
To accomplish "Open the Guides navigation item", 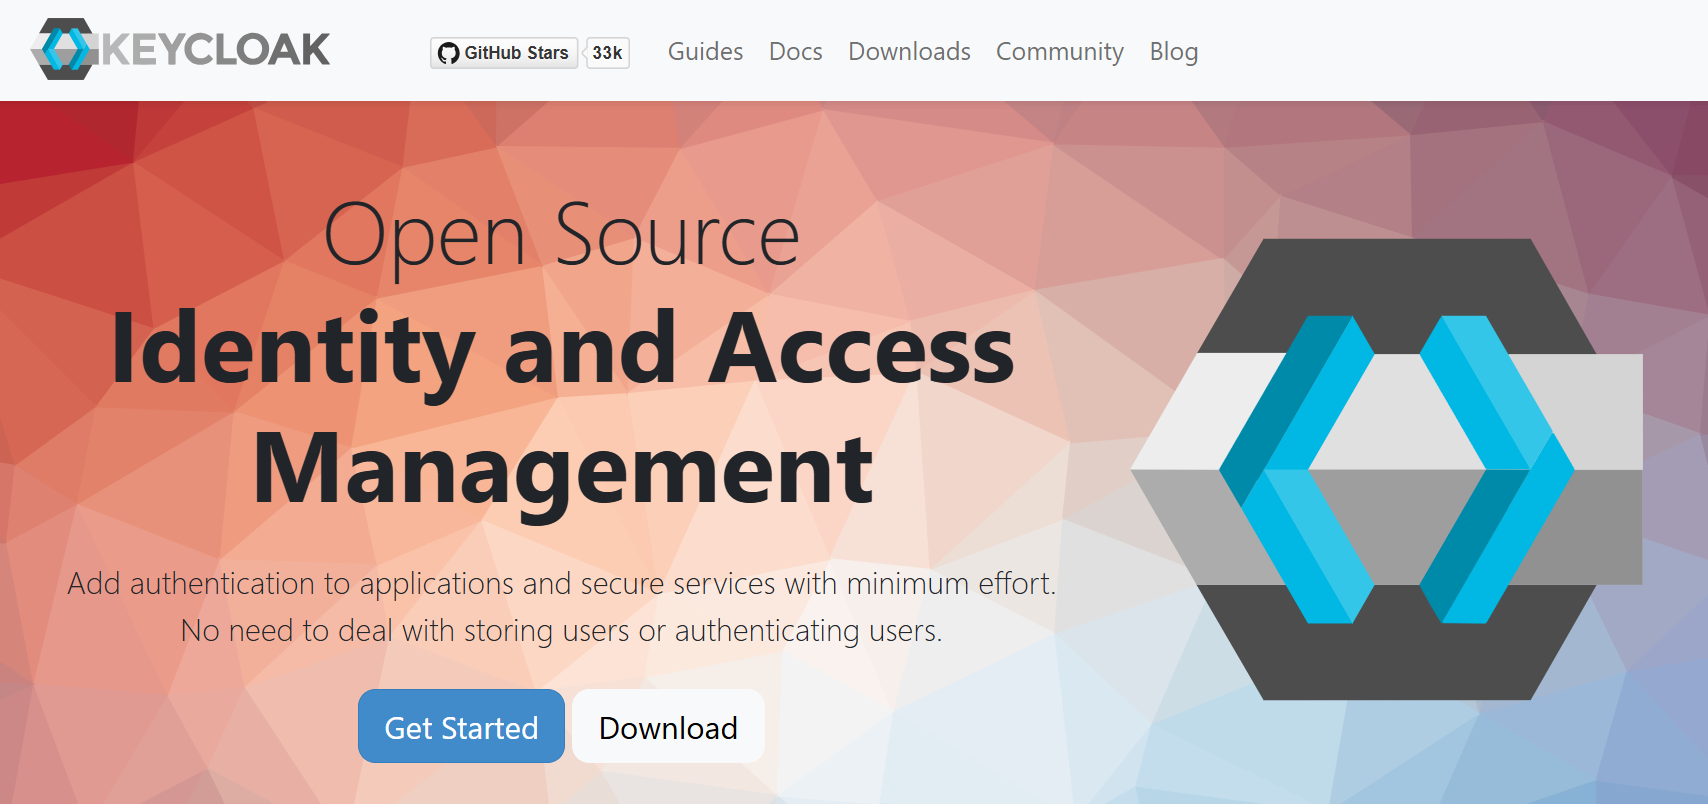I will pos(705,52).
